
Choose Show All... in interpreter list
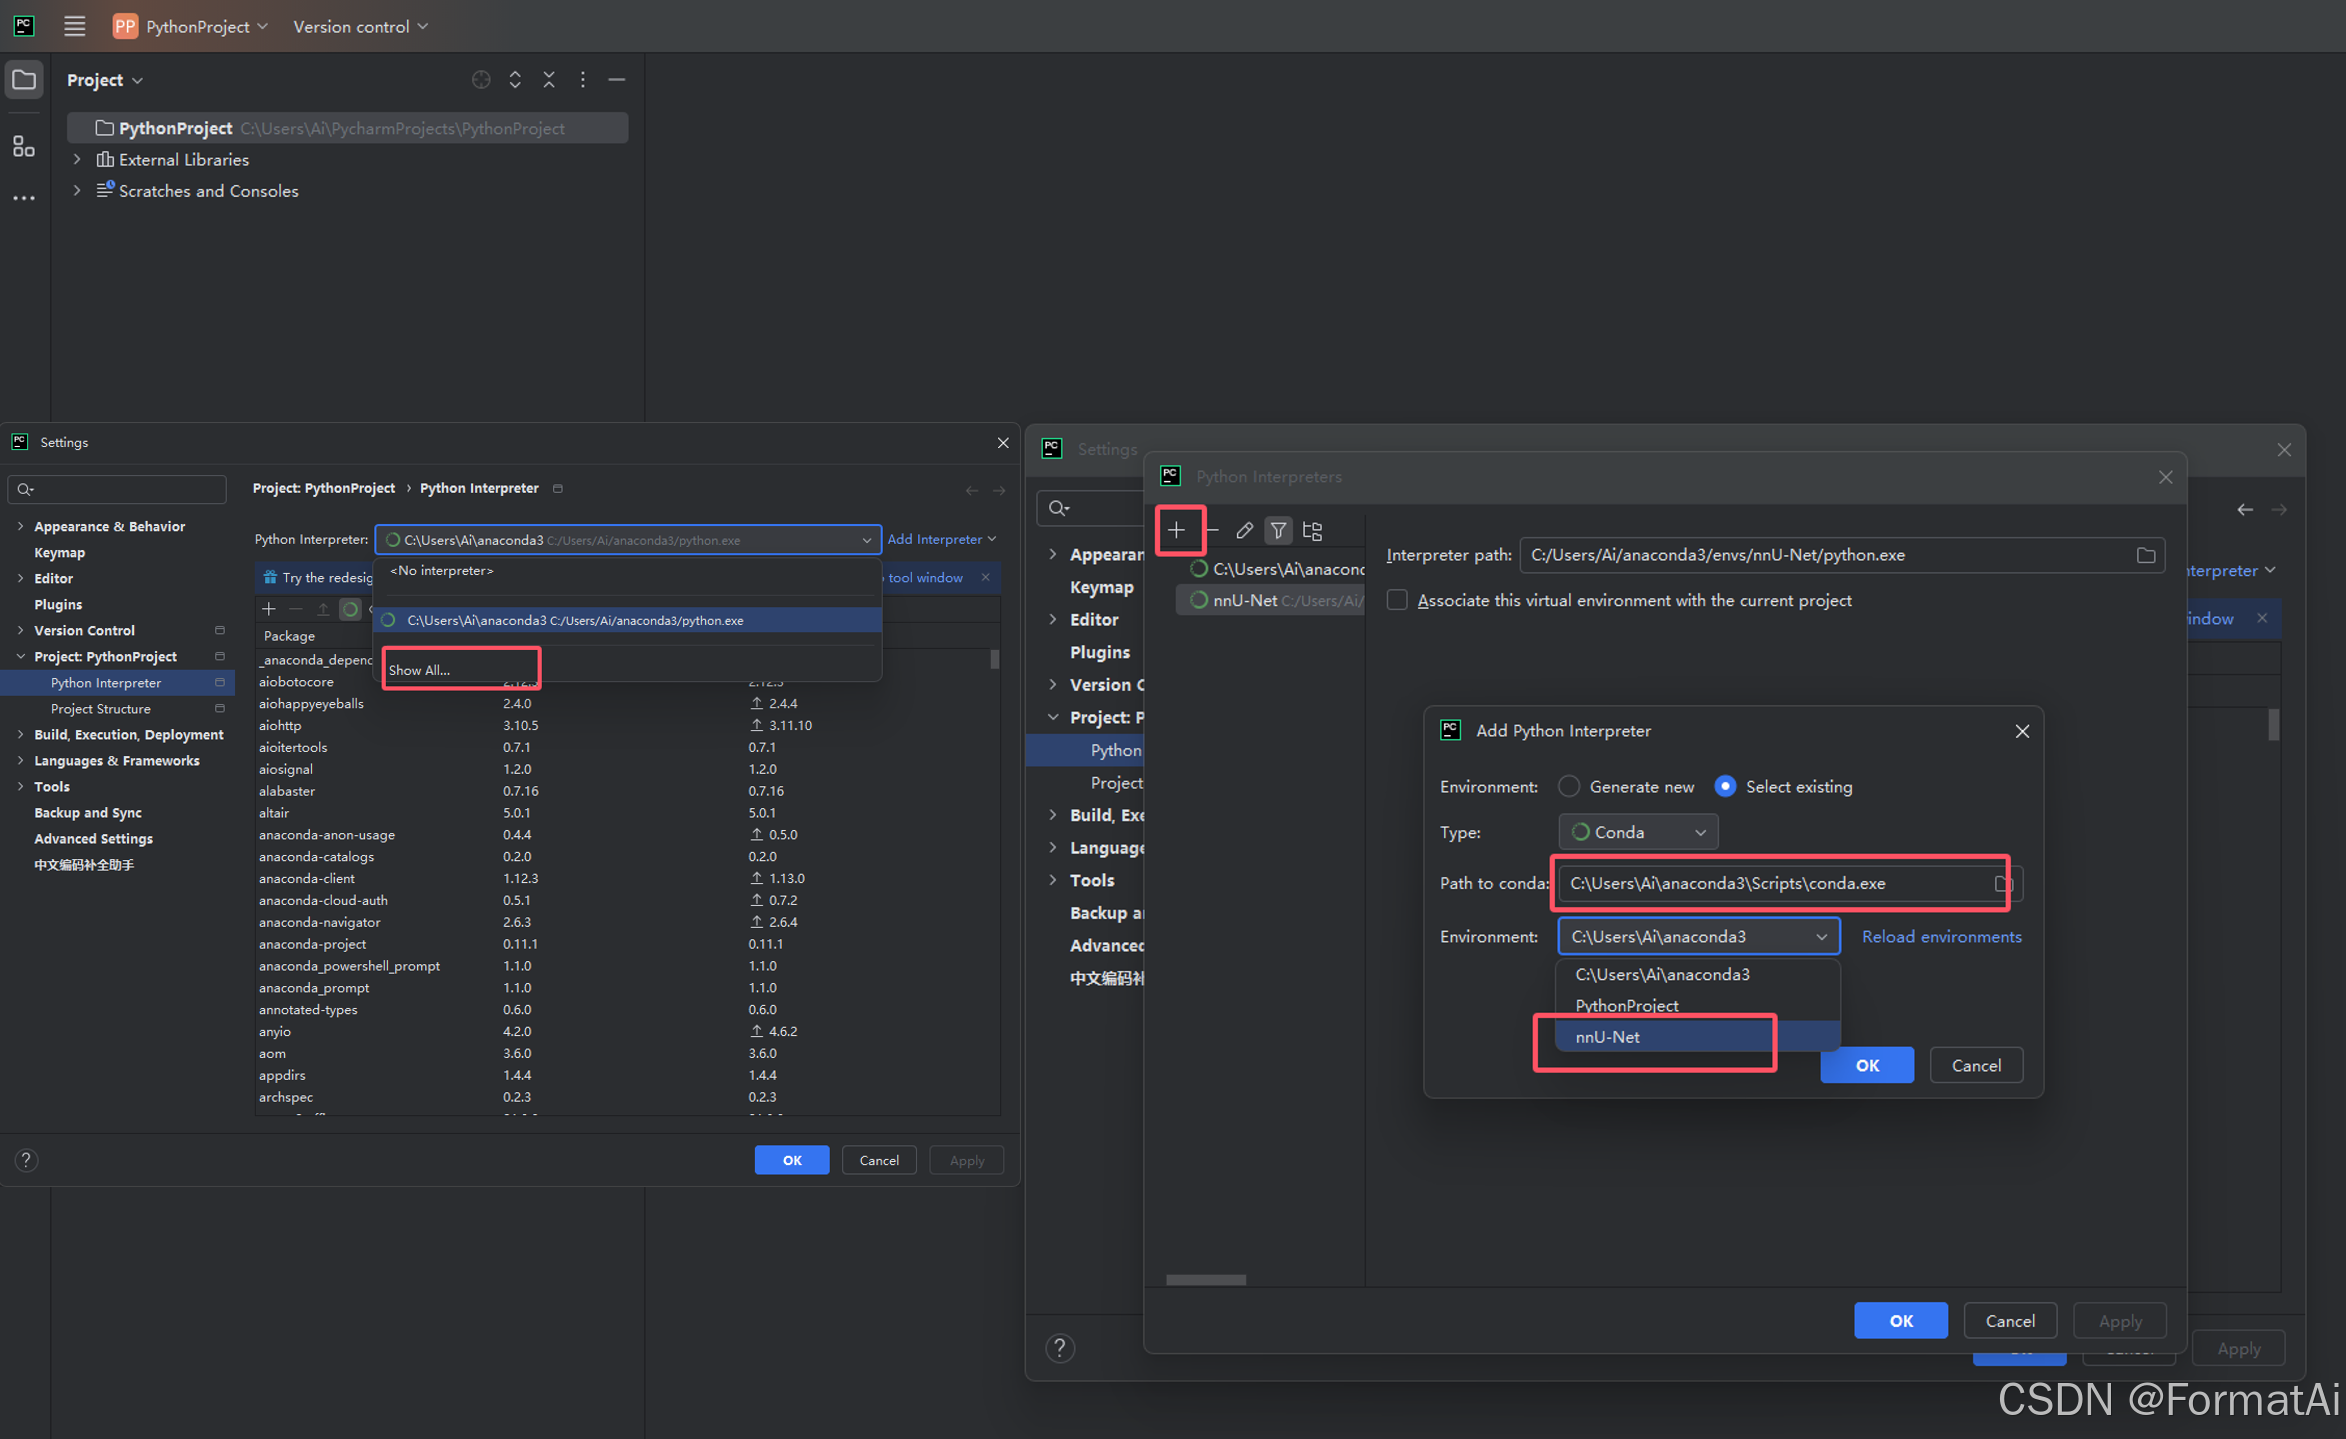click(x=420, y=670)
